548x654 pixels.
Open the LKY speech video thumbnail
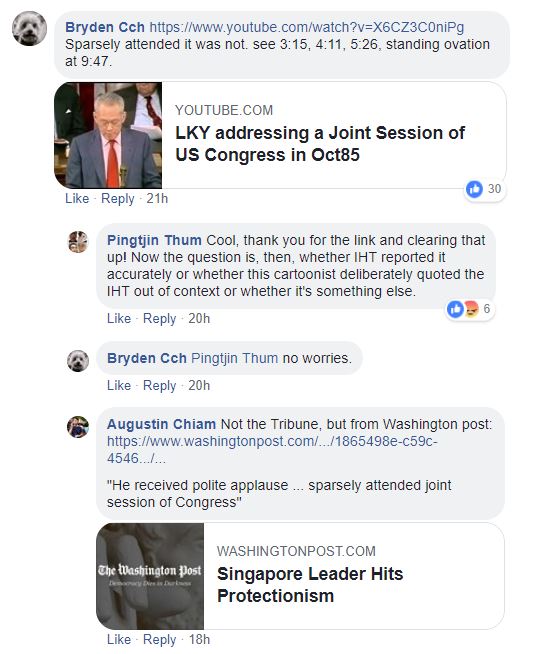click(108, 135)
